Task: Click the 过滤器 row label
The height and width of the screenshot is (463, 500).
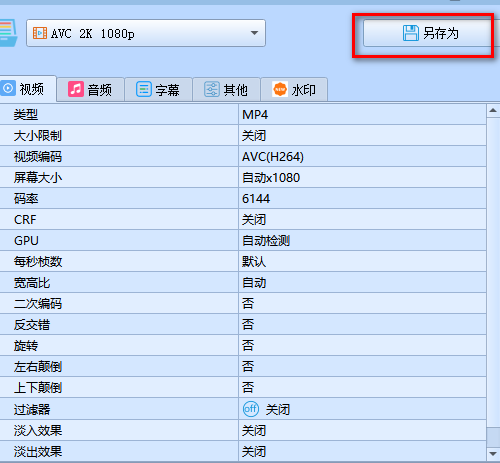Action: [x=32, y=409]
